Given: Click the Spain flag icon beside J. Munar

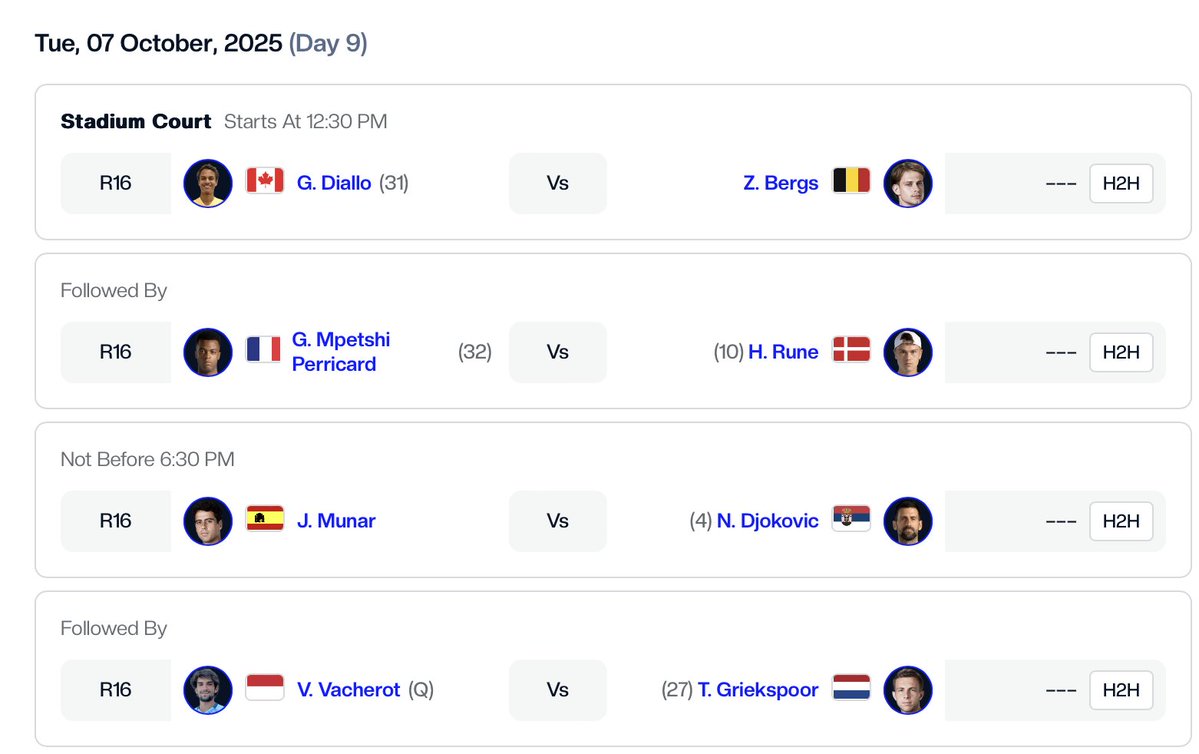Looking at the screenshot, I should pyautogui.click(x=265, y=520).
